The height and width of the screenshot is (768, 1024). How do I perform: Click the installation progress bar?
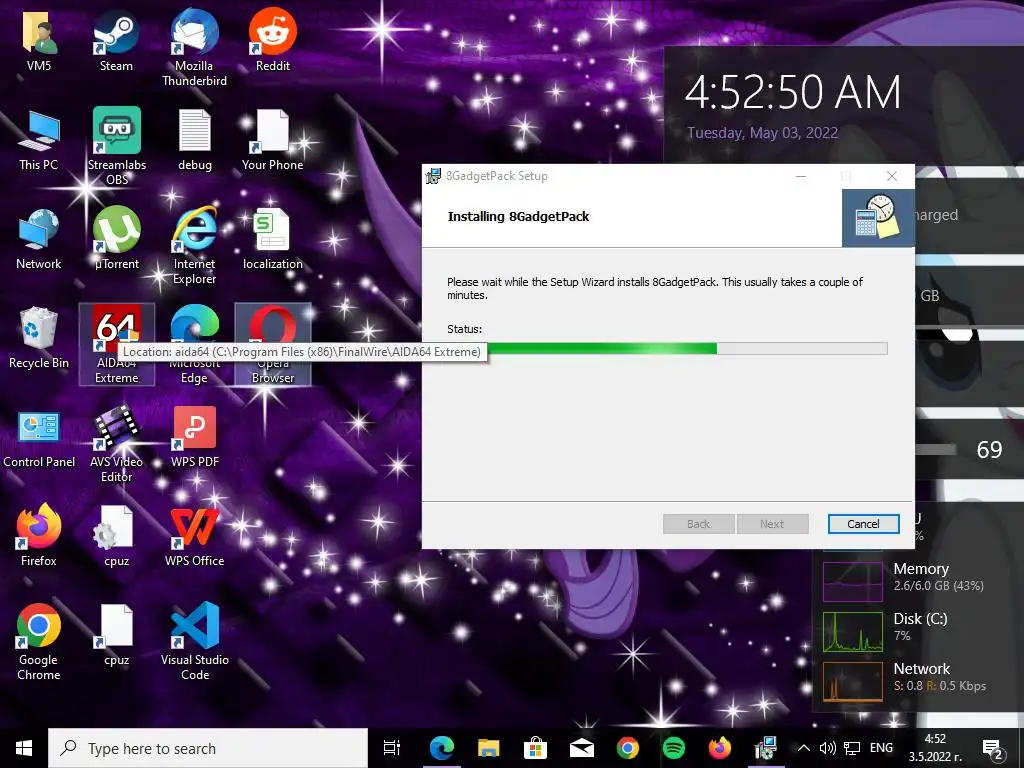(667, 349)
